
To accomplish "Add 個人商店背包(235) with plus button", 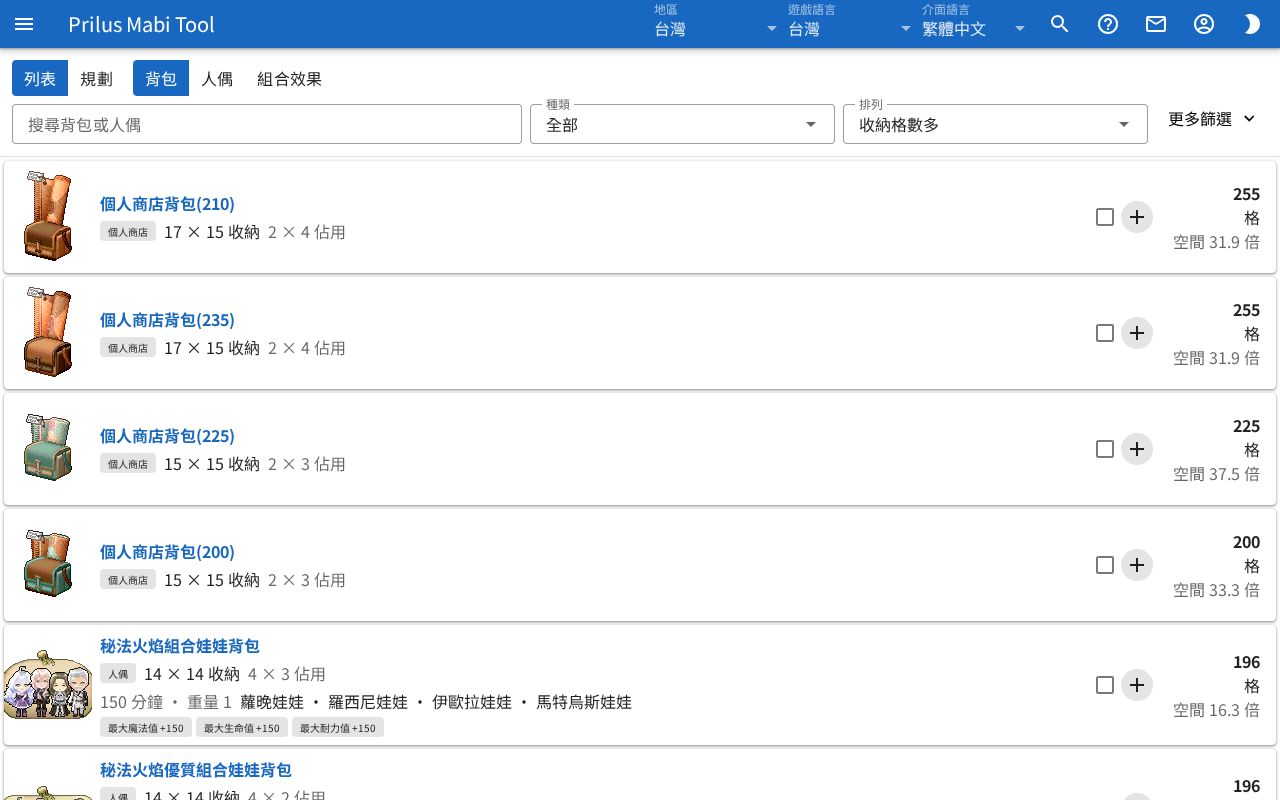I will coord(1137,333).
